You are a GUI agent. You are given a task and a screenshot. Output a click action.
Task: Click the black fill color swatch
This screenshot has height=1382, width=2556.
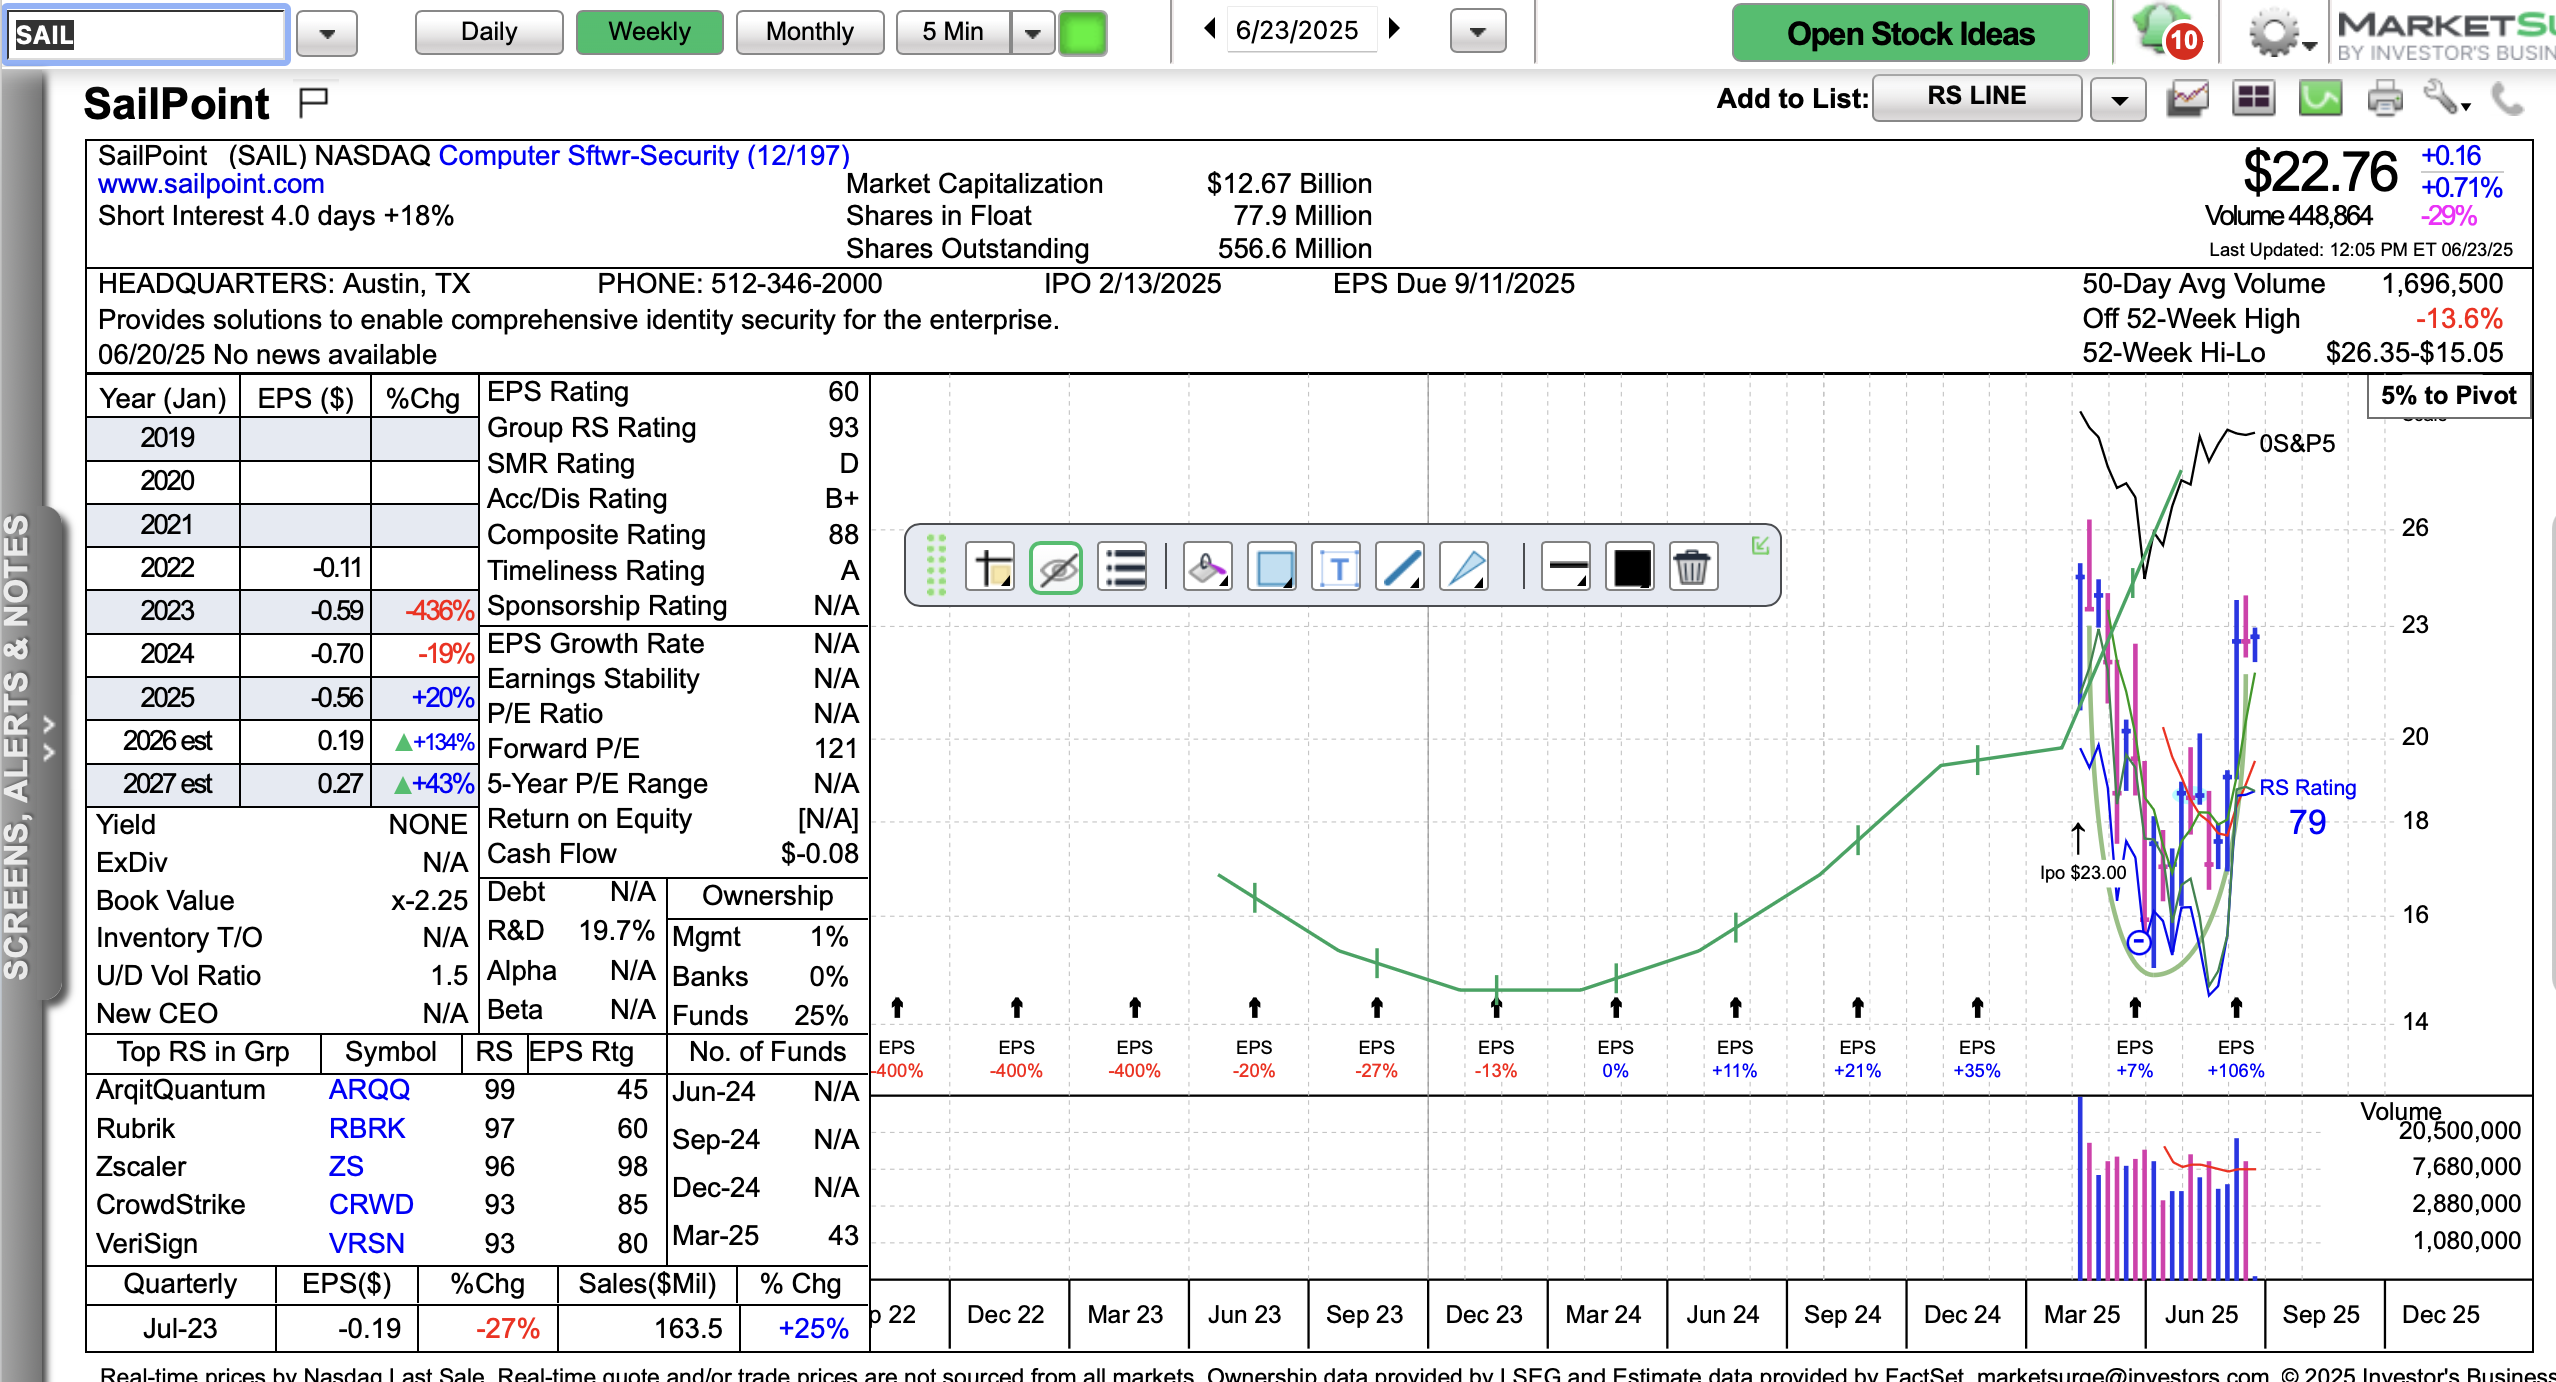click(x=1631, y=568)
